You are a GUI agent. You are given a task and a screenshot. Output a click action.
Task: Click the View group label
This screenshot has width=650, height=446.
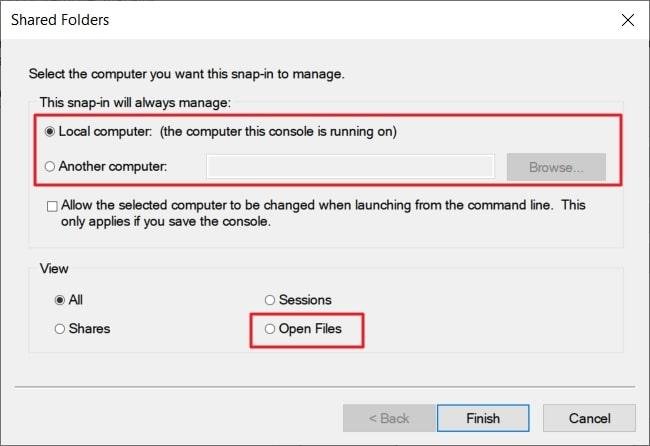click(x=53, y=268)
